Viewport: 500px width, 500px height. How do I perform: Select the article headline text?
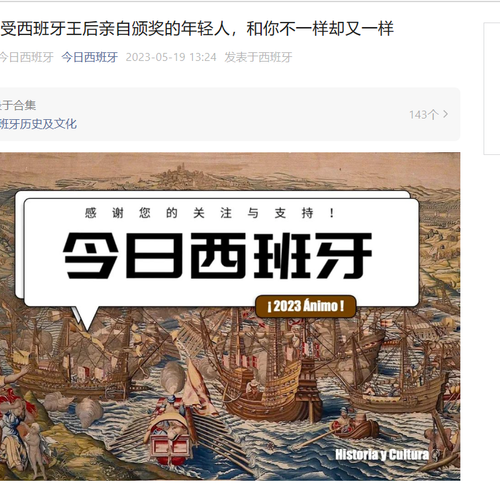(x=197, y=29)
